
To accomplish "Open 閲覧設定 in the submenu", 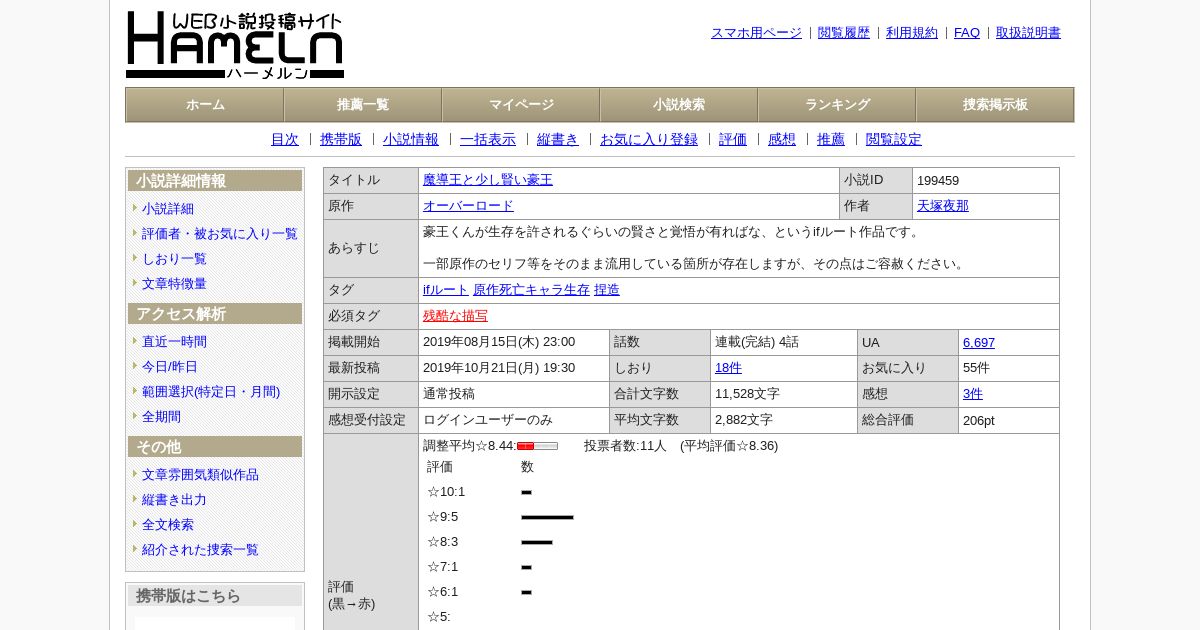I will 894,140.
